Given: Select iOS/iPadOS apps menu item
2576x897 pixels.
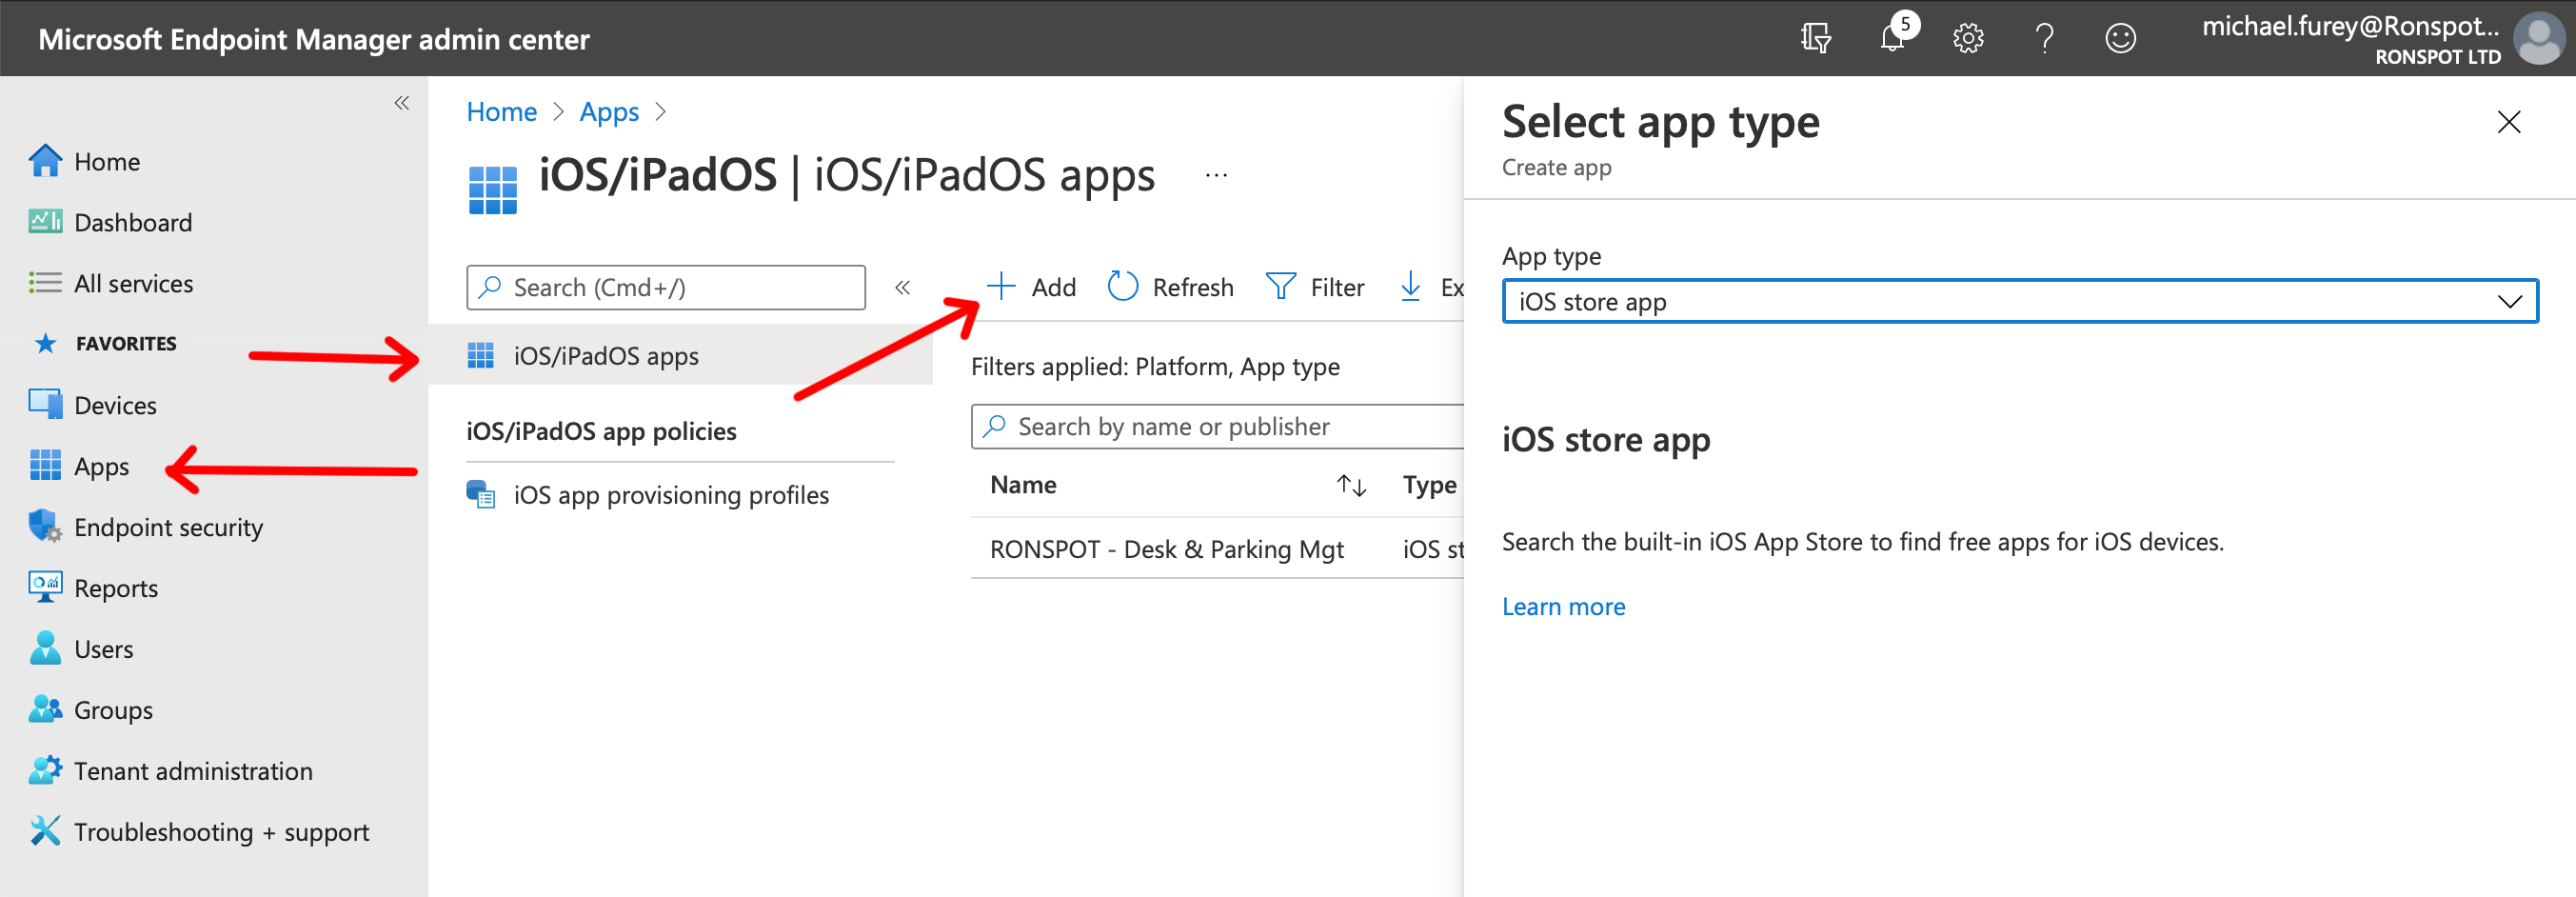Looking at the screenshot, I should point(680,356).
